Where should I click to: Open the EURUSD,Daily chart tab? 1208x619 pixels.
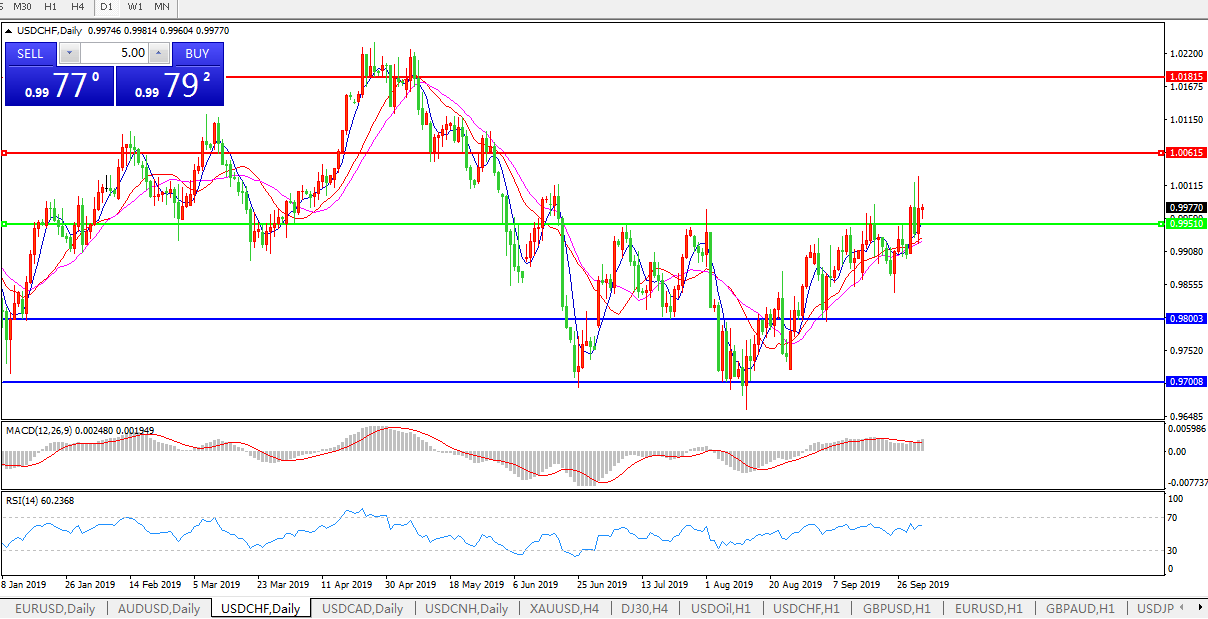pos(55,608)
